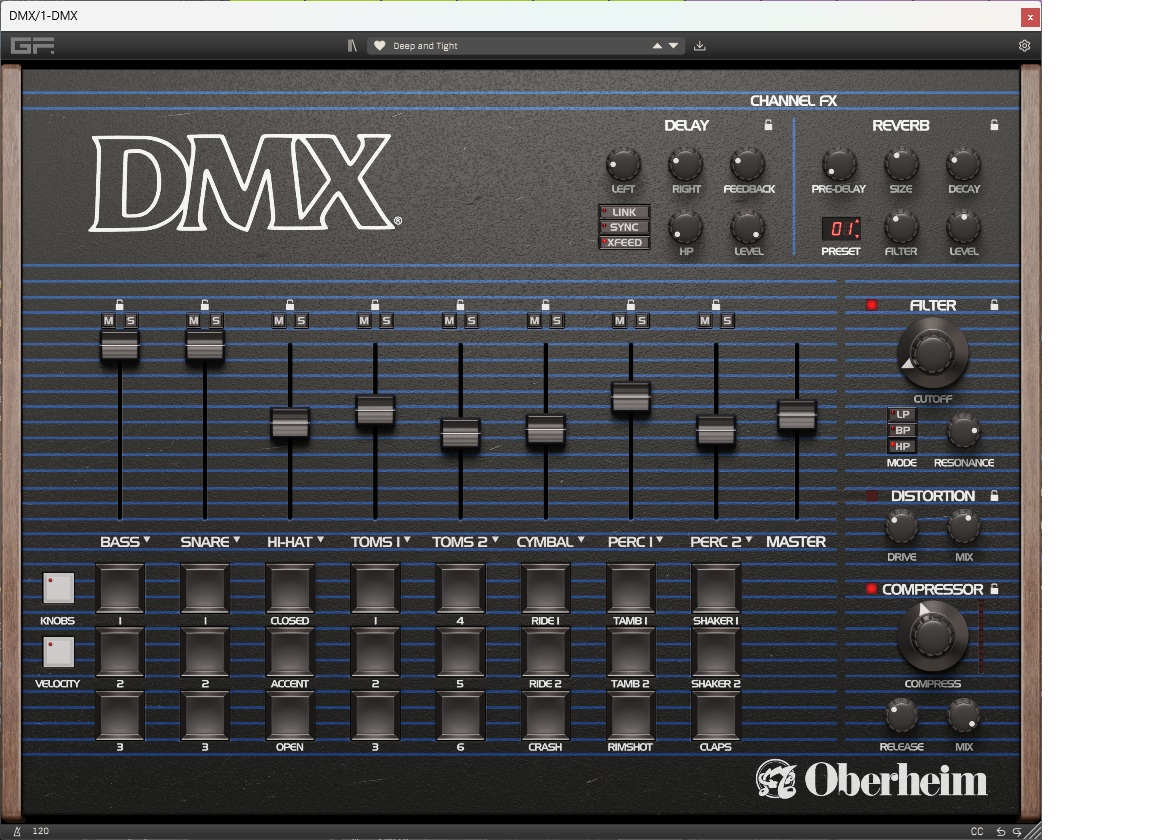Trigger the CRASH cymbal pad
This screenshot has height=840, width=1152.
click(545, 713)
